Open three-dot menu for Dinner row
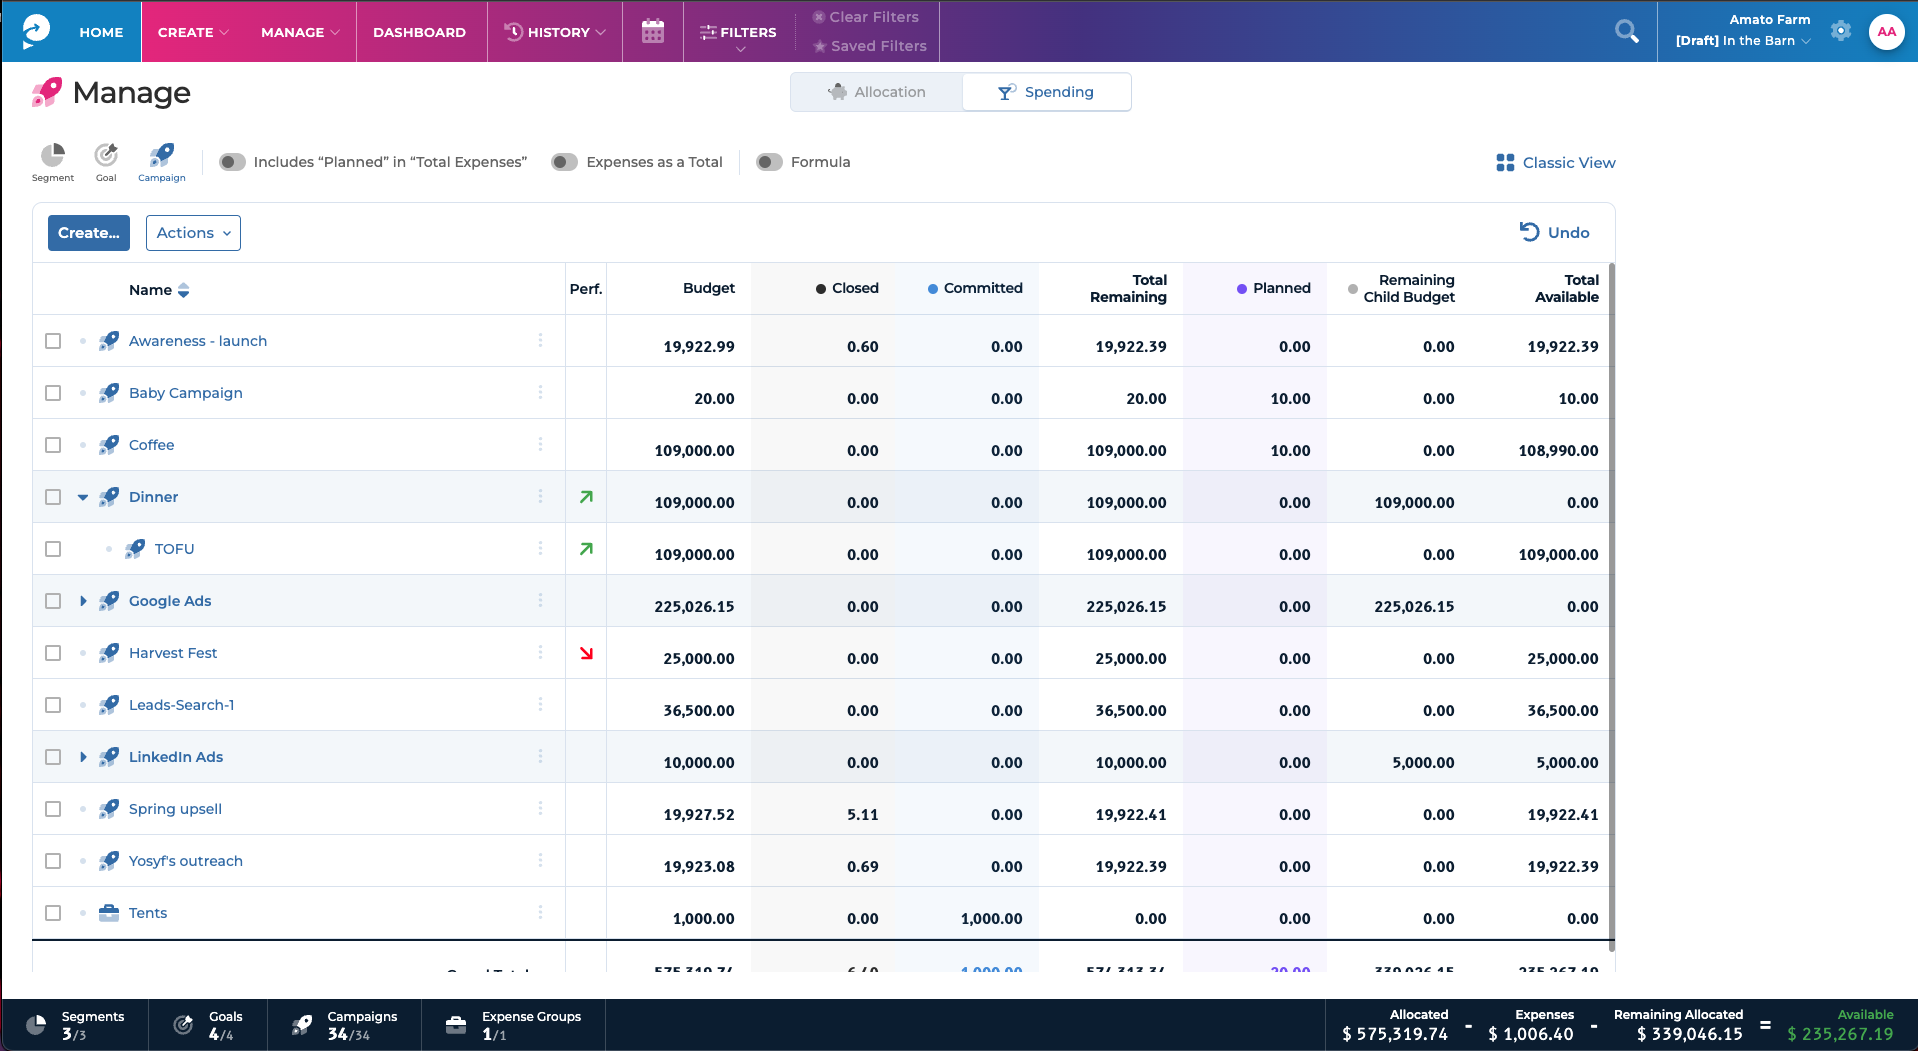This screenshot has height=1051, width=1918. pos(540,496)
